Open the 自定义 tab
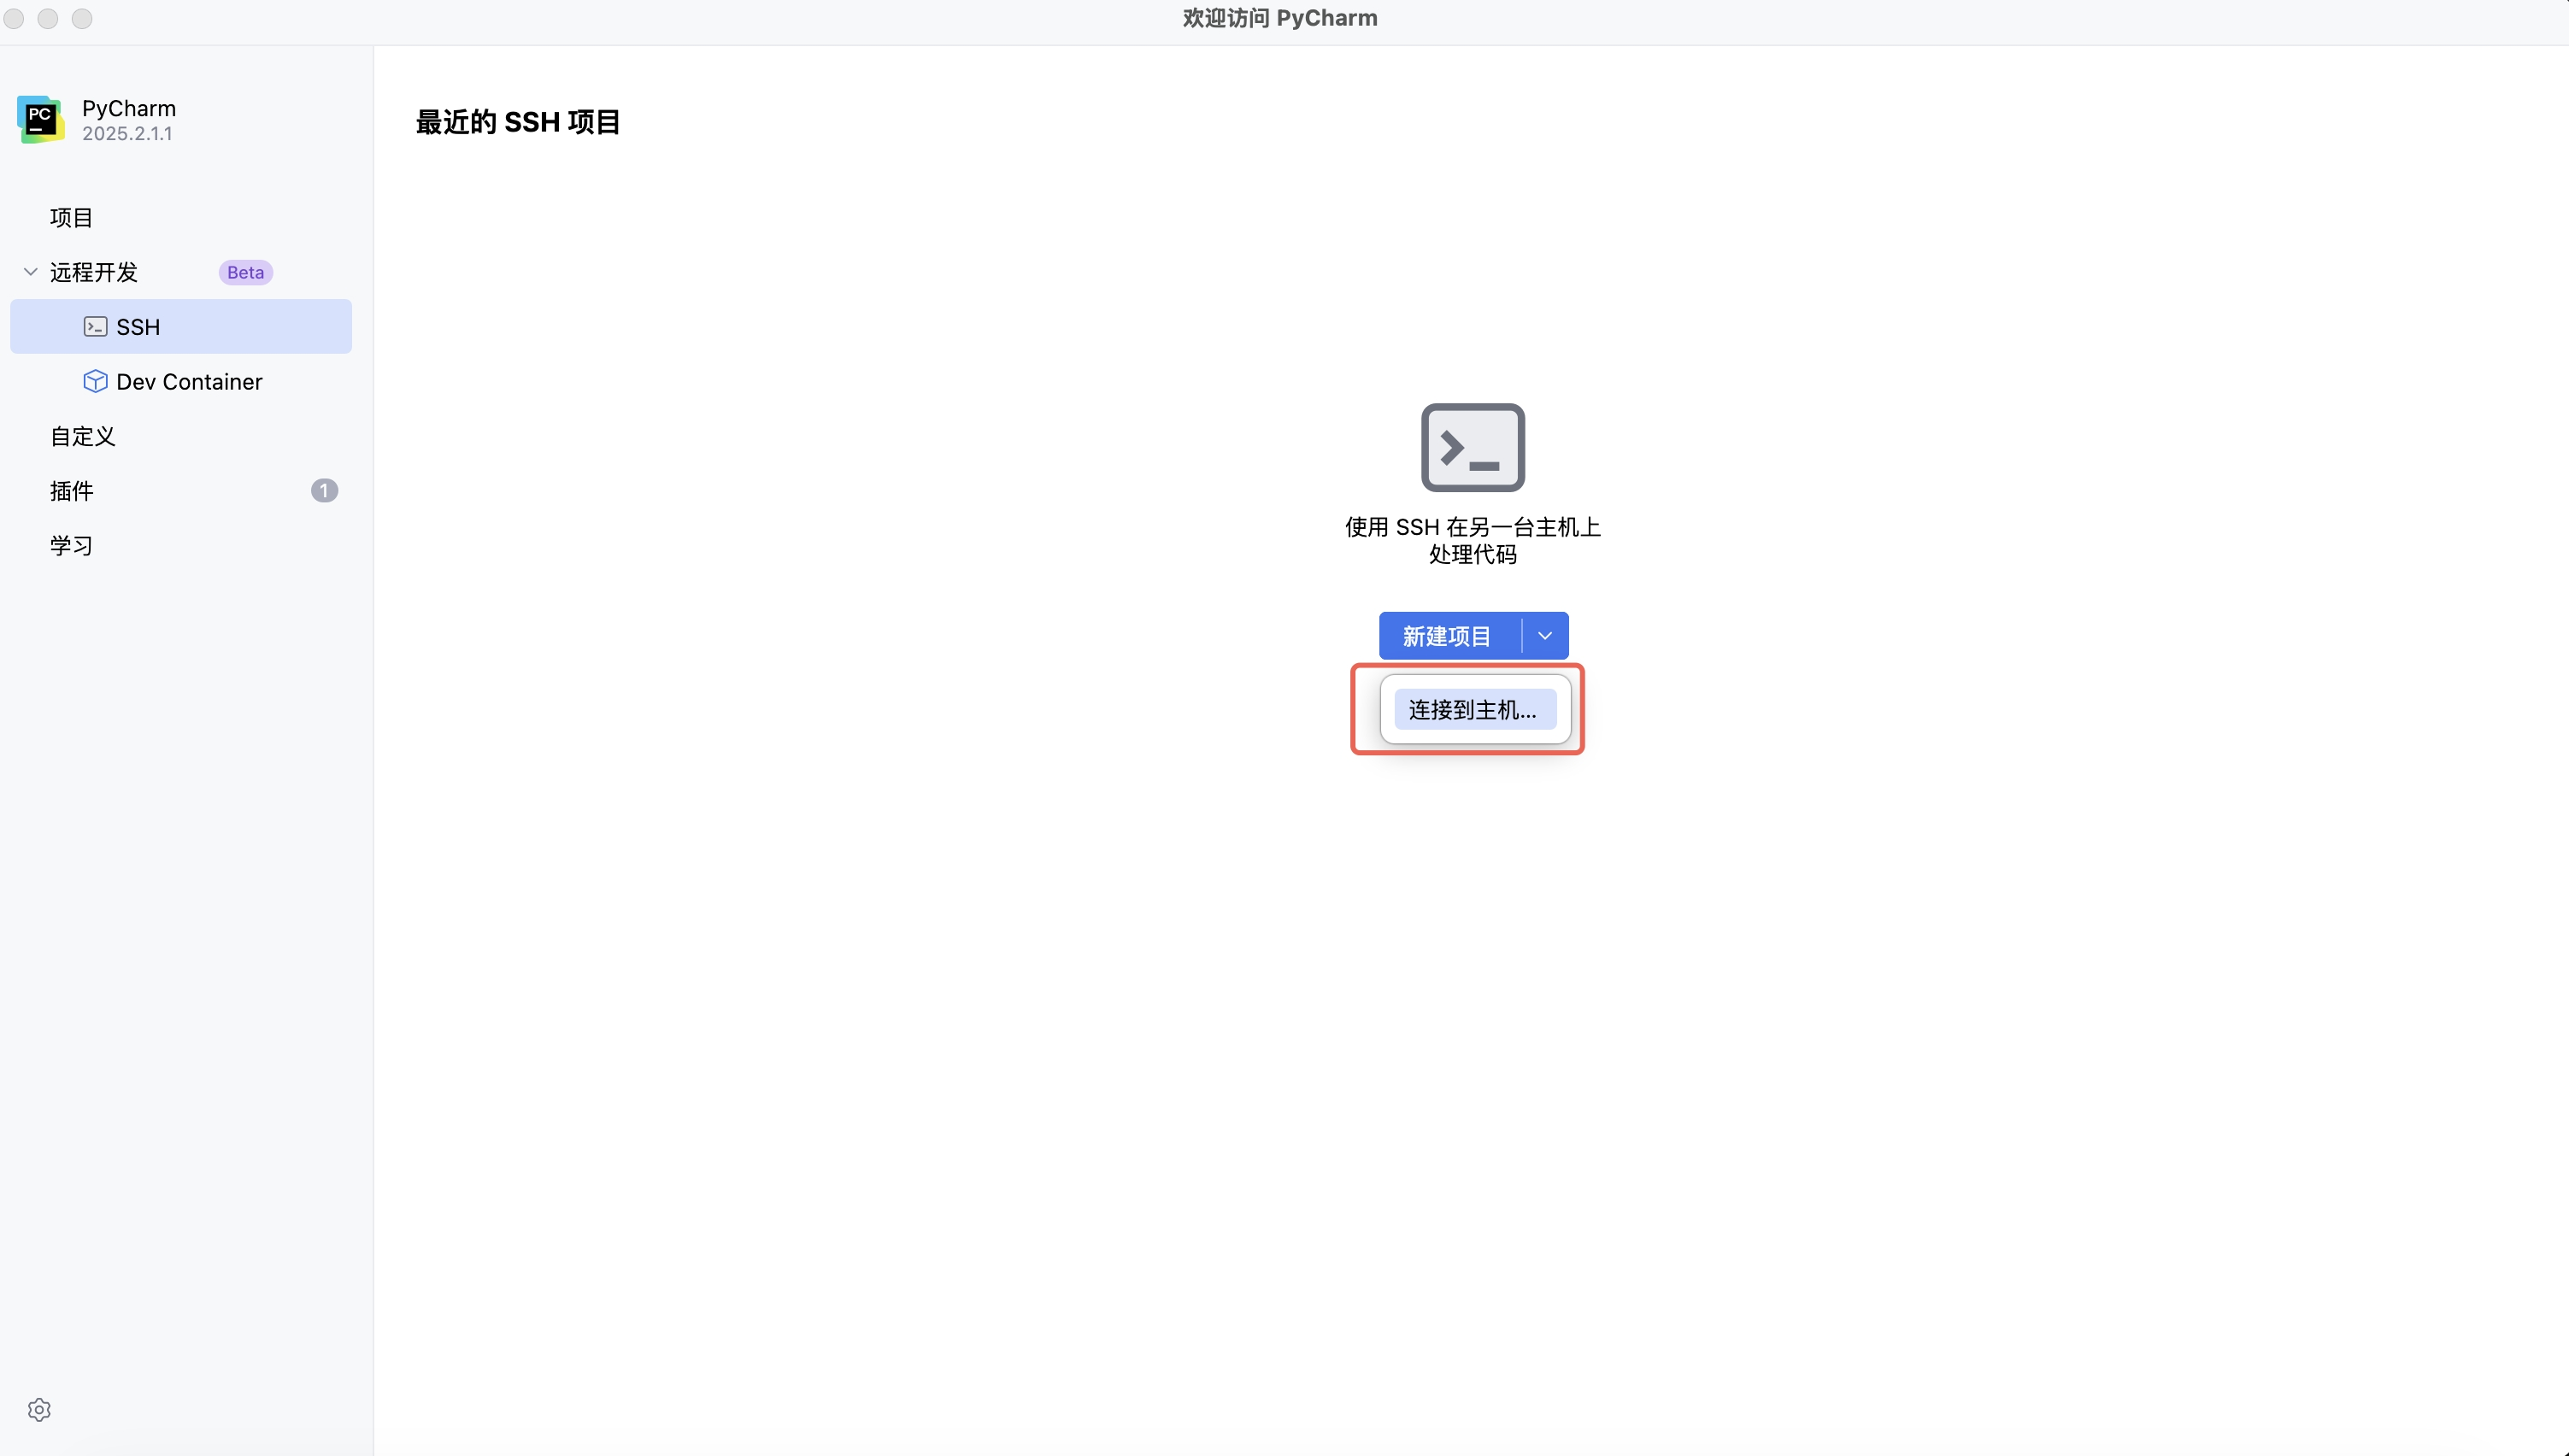 click(83, 436)
